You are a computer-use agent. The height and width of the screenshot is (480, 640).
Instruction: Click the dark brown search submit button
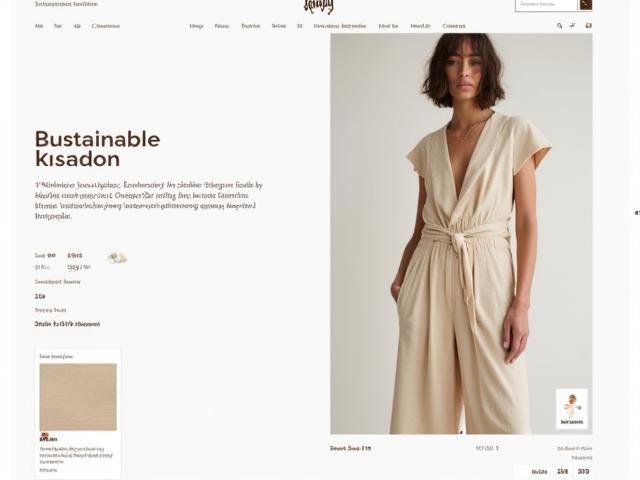[586, 5]
